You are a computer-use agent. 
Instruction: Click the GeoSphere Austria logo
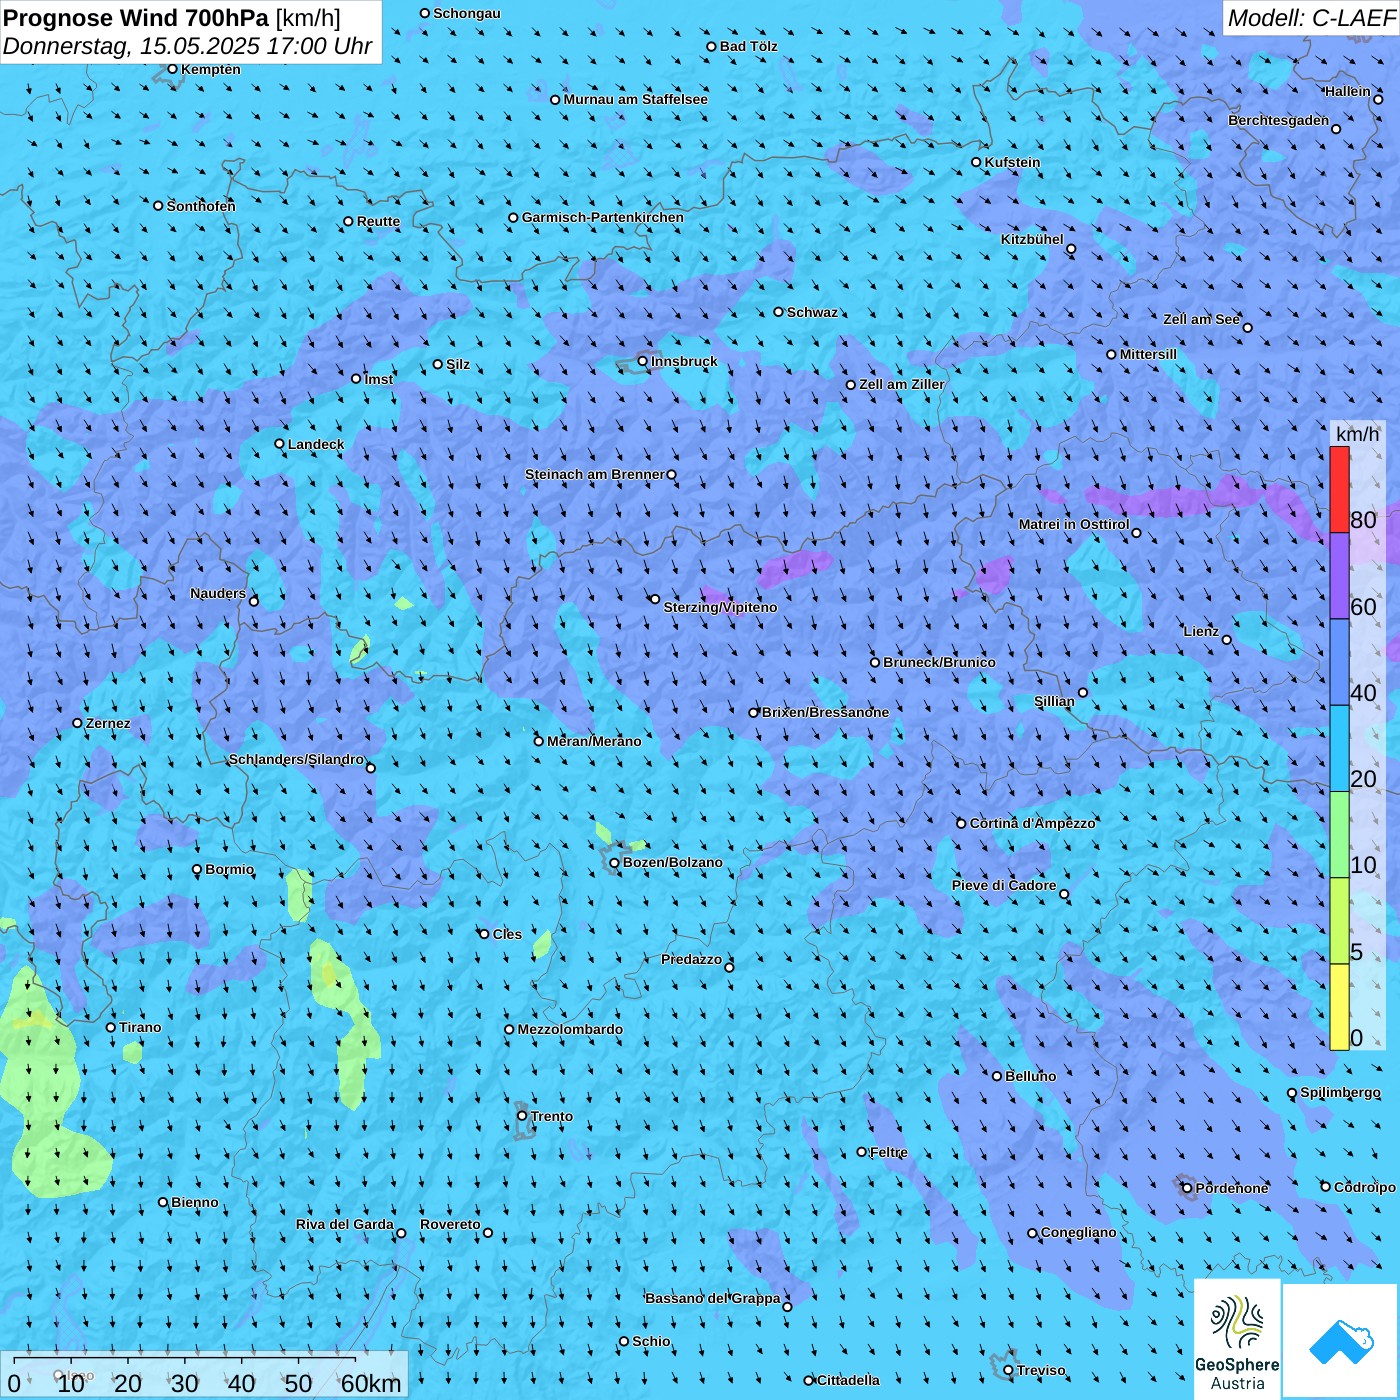[x=1237, y=1338]
